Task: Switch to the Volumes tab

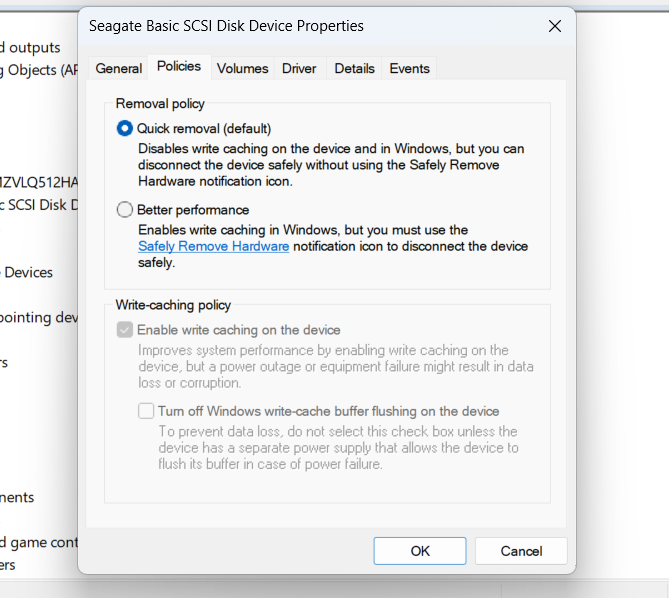Action: click(242, 68)
